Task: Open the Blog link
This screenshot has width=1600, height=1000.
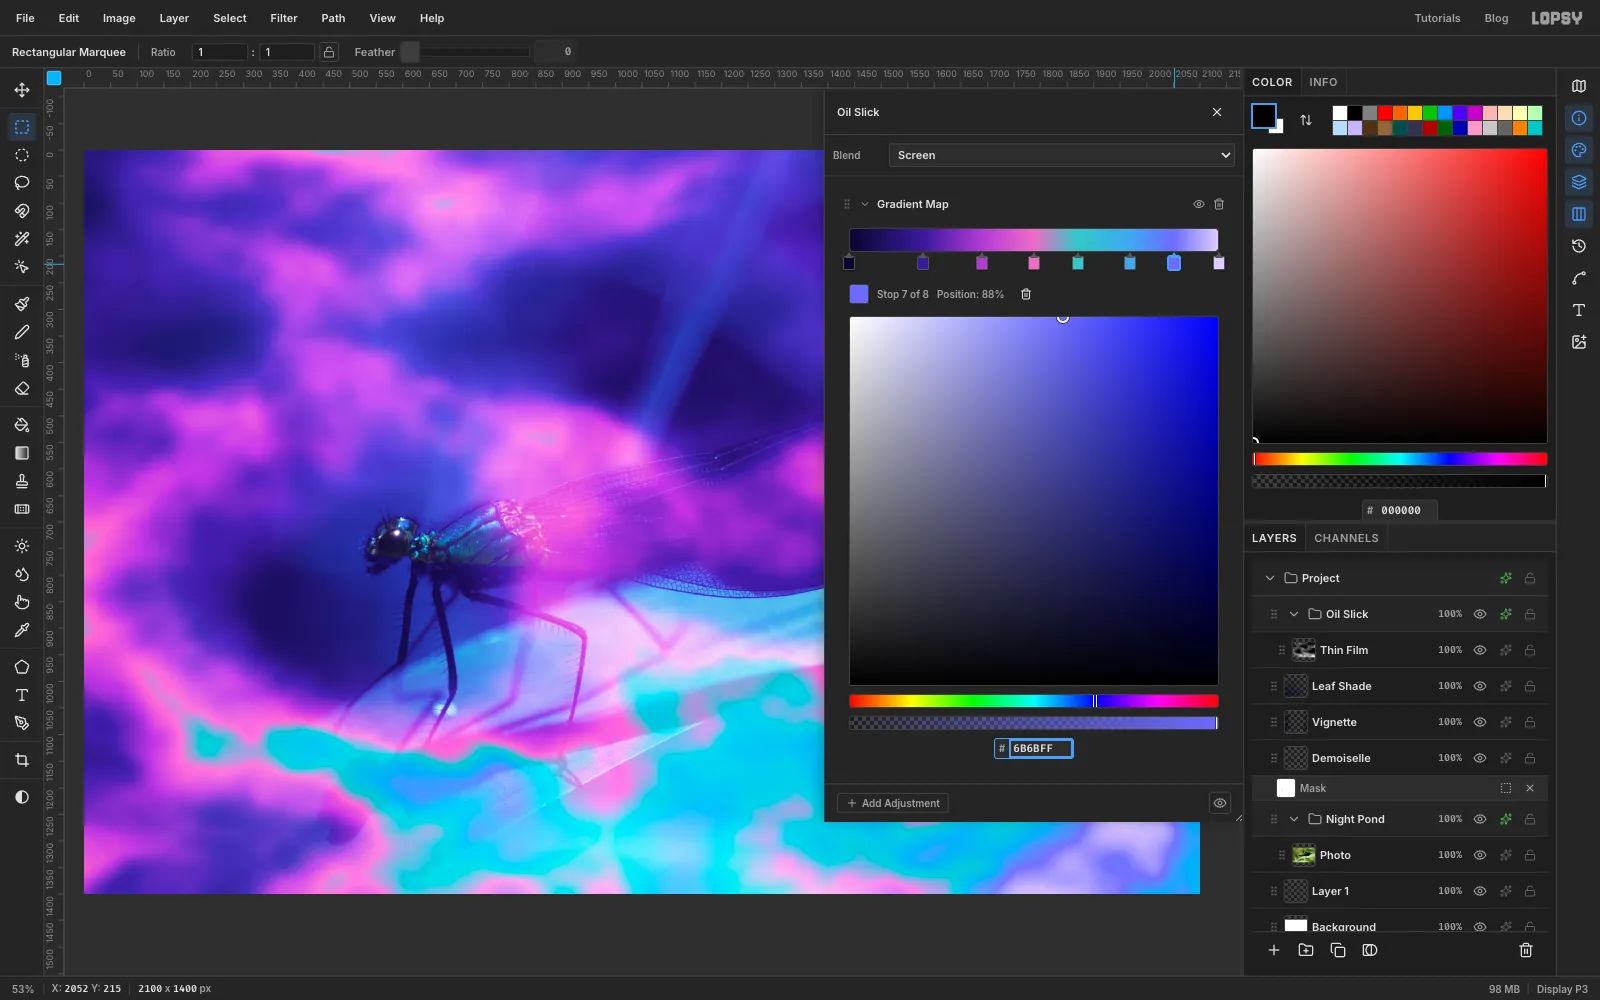Action: tap(1496, 18)
